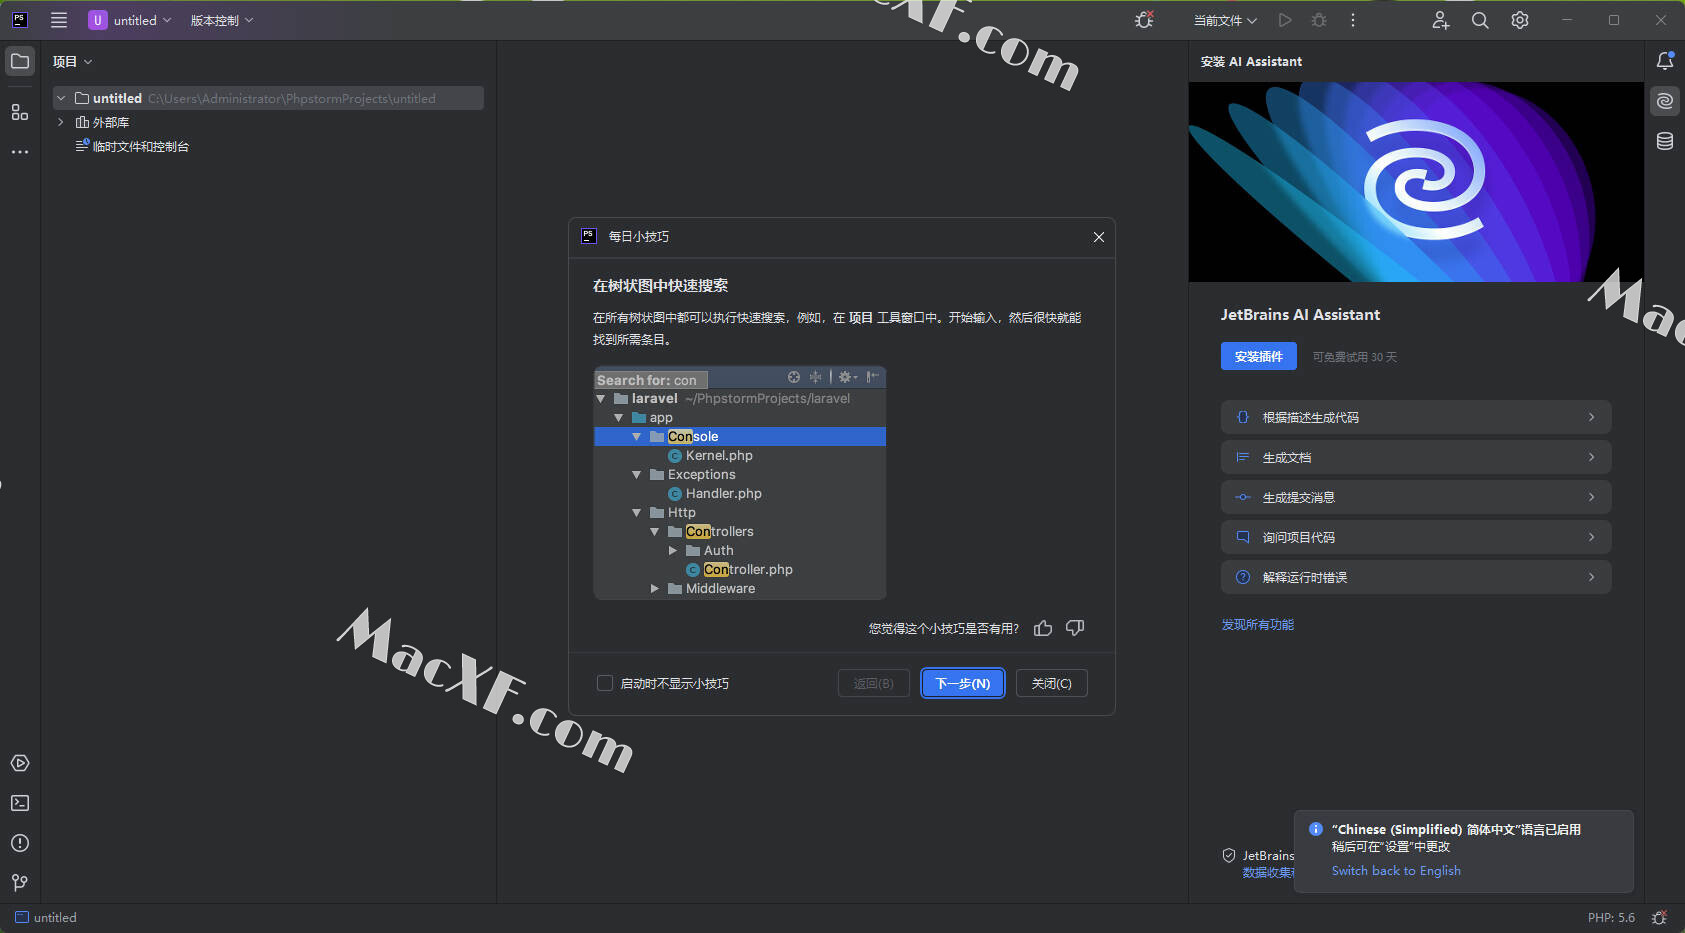Open the Services tool window
This screenshot has height=933, width=1685.
[x=20, y=763]
